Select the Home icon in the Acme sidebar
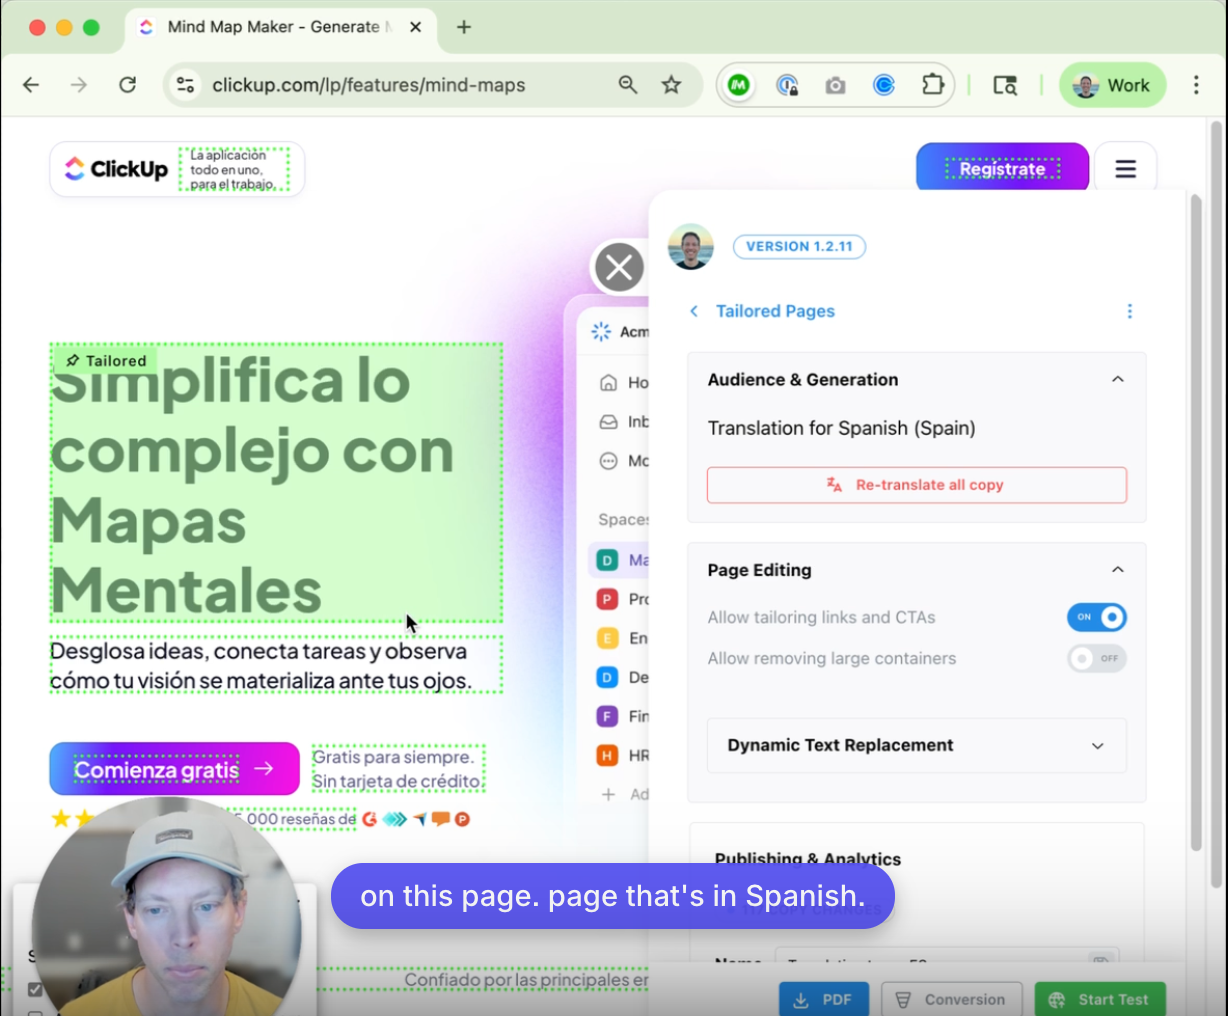Viewport: 1228px width, 1016px height. (609, 382)
